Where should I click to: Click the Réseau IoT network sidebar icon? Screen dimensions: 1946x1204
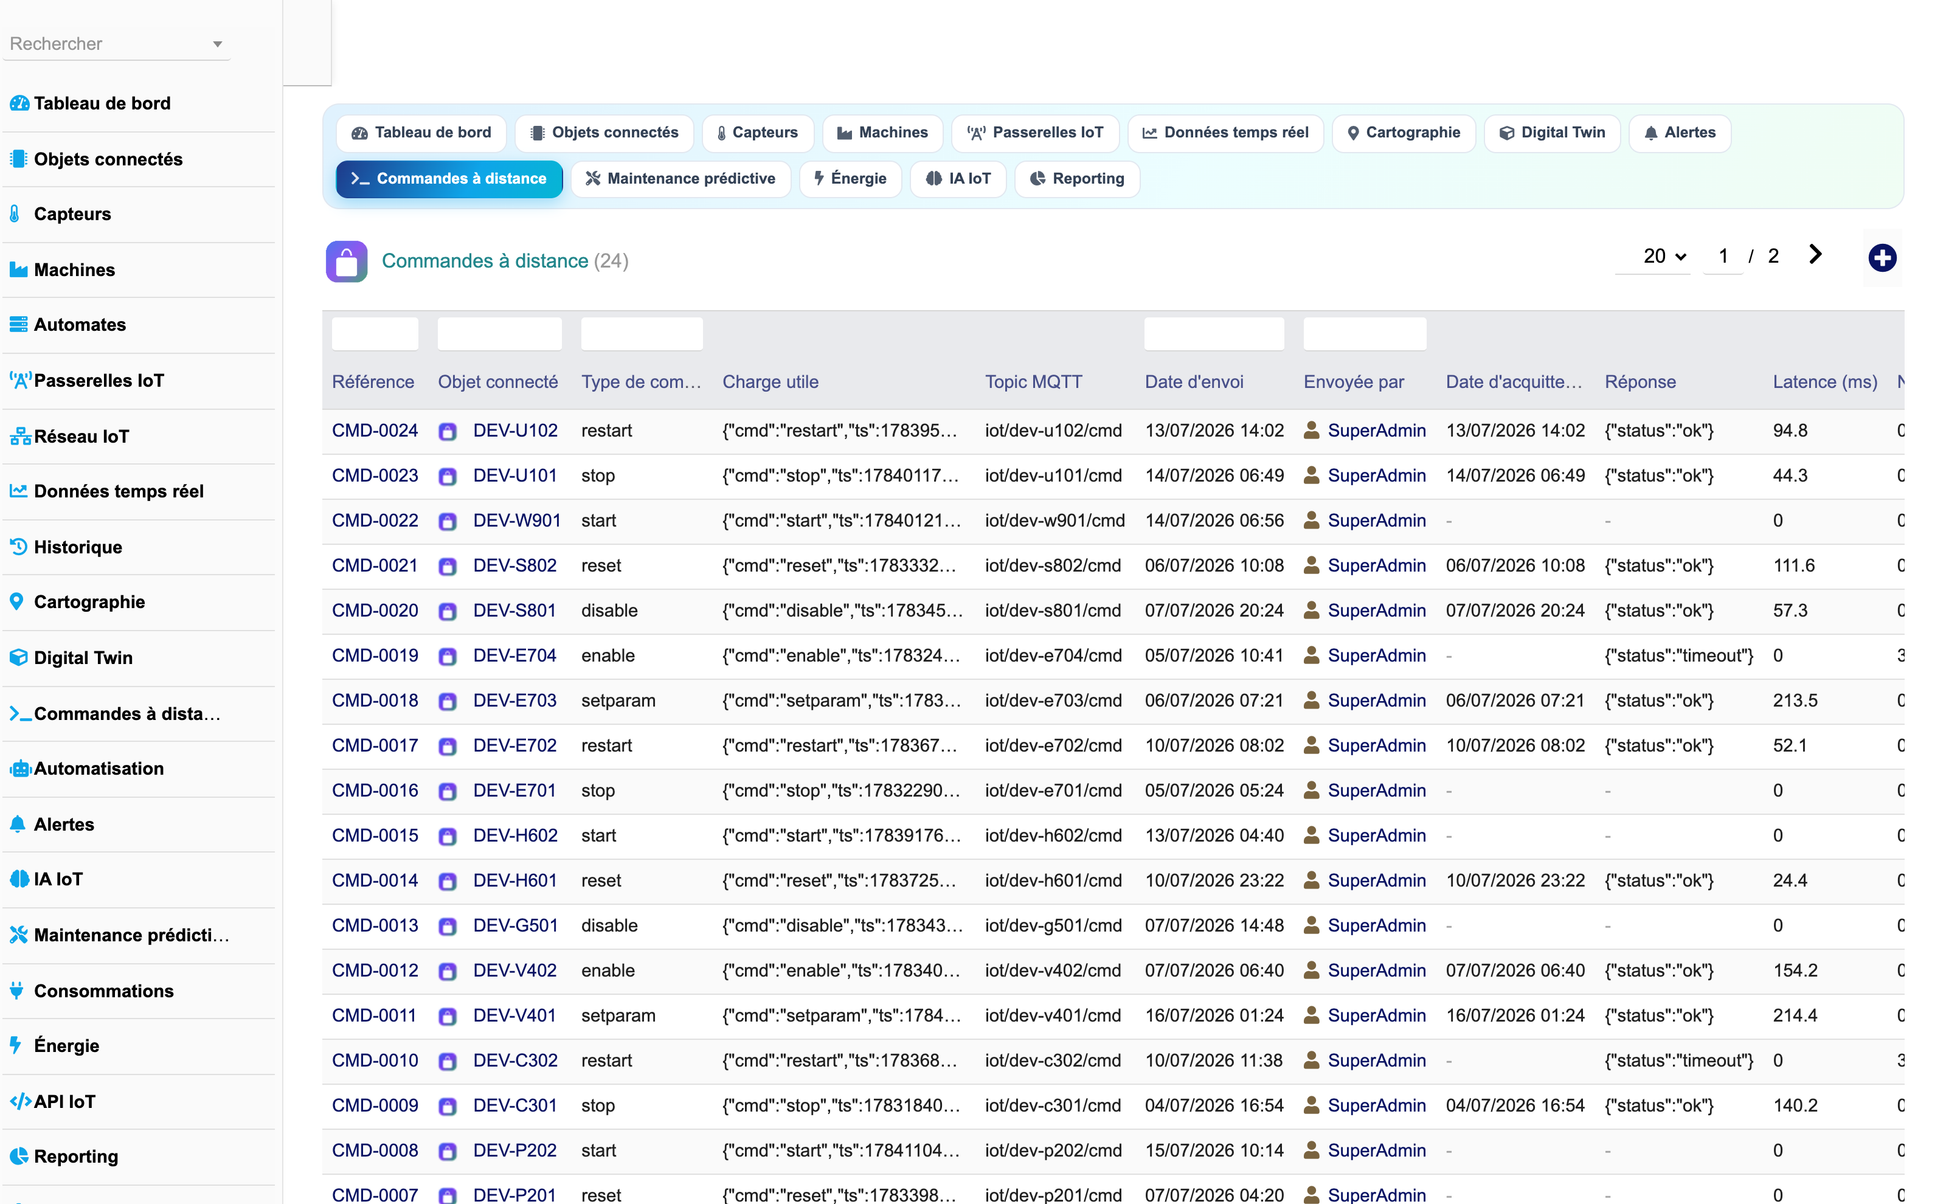(20, 436)
